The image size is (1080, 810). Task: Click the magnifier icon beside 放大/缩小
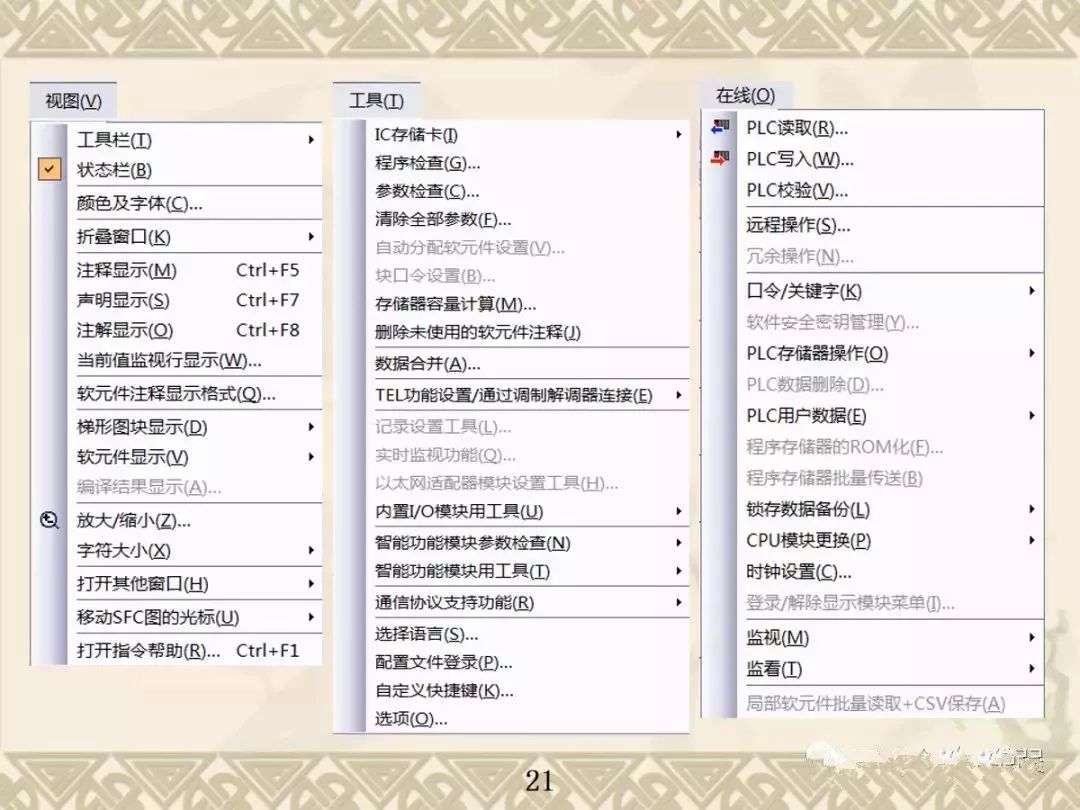(49, 521)
